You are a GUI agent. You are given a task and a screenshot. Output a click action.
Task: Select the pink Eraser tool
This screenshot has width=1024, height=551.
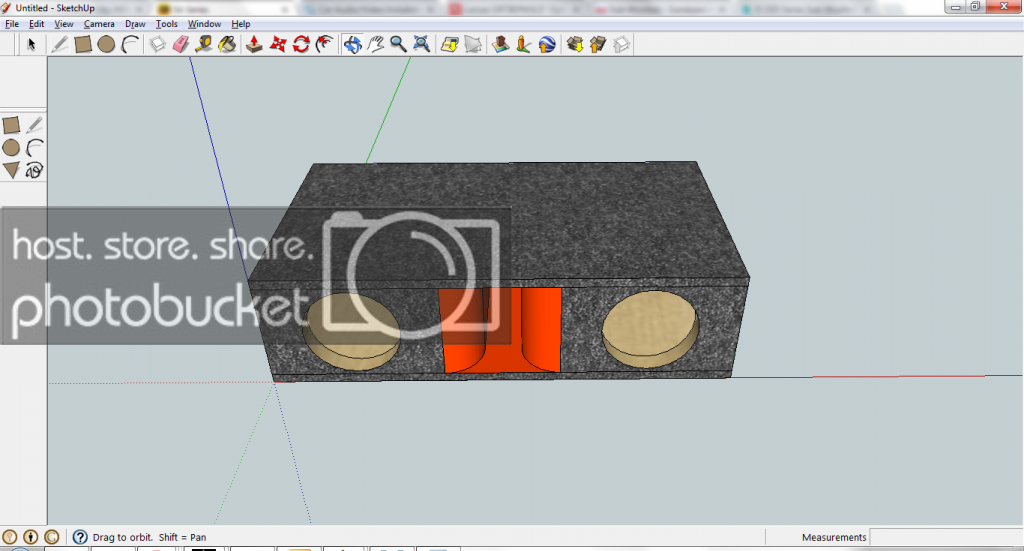click(x=181, y=44)
